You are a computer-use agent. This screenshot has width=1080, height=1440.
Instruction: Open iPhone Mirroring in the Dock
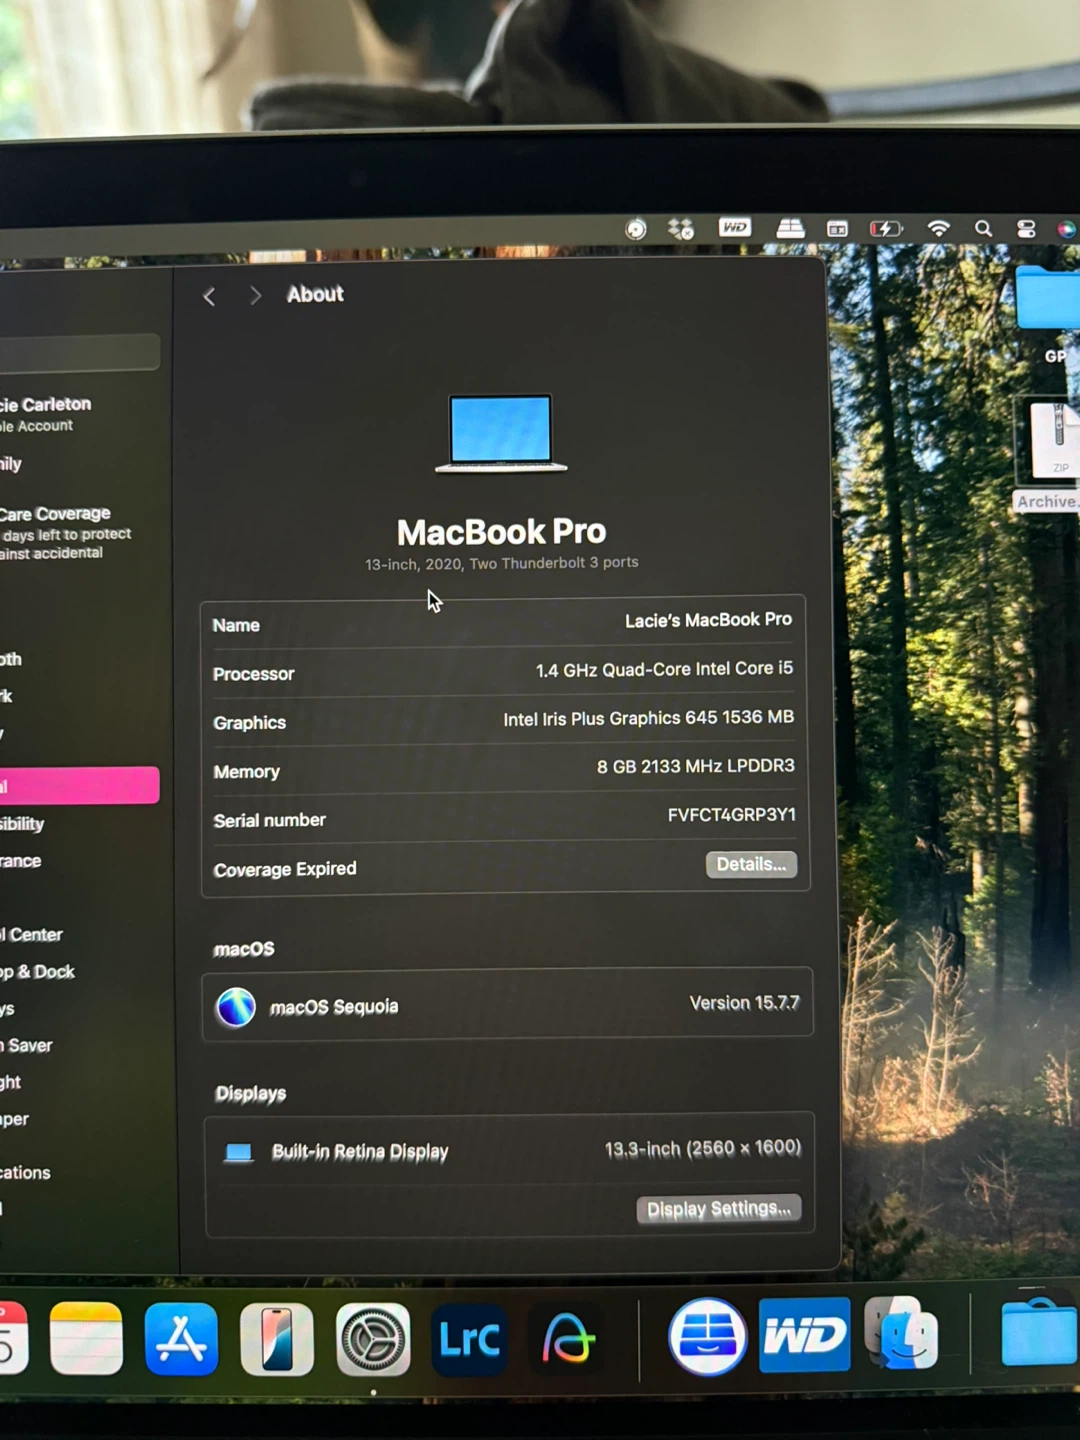pyautogui.click(x=277, y=1339)
